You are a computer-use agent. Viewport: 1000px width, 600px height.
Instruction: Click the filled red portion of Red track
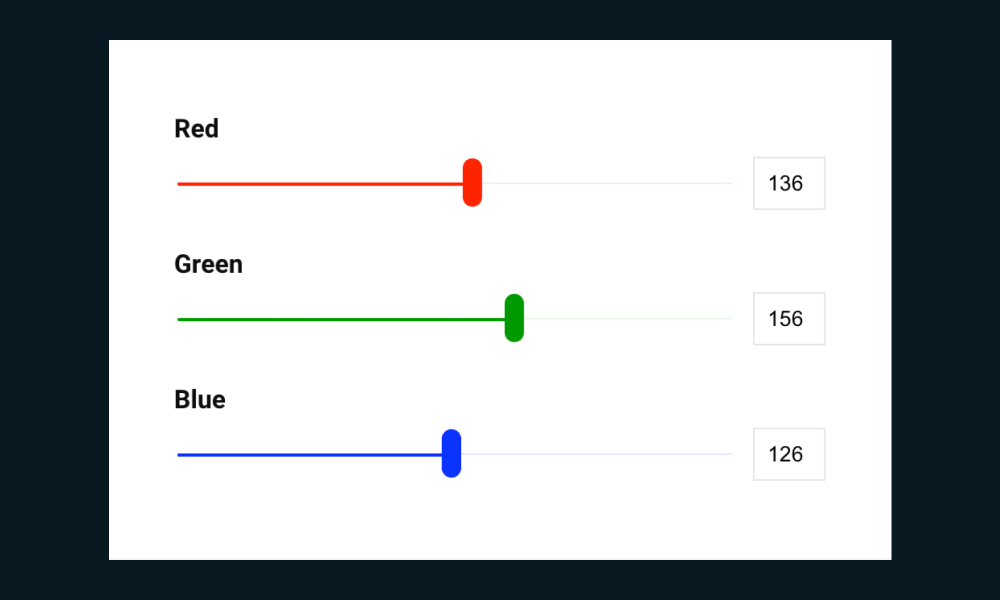click(x=320, y=184)
